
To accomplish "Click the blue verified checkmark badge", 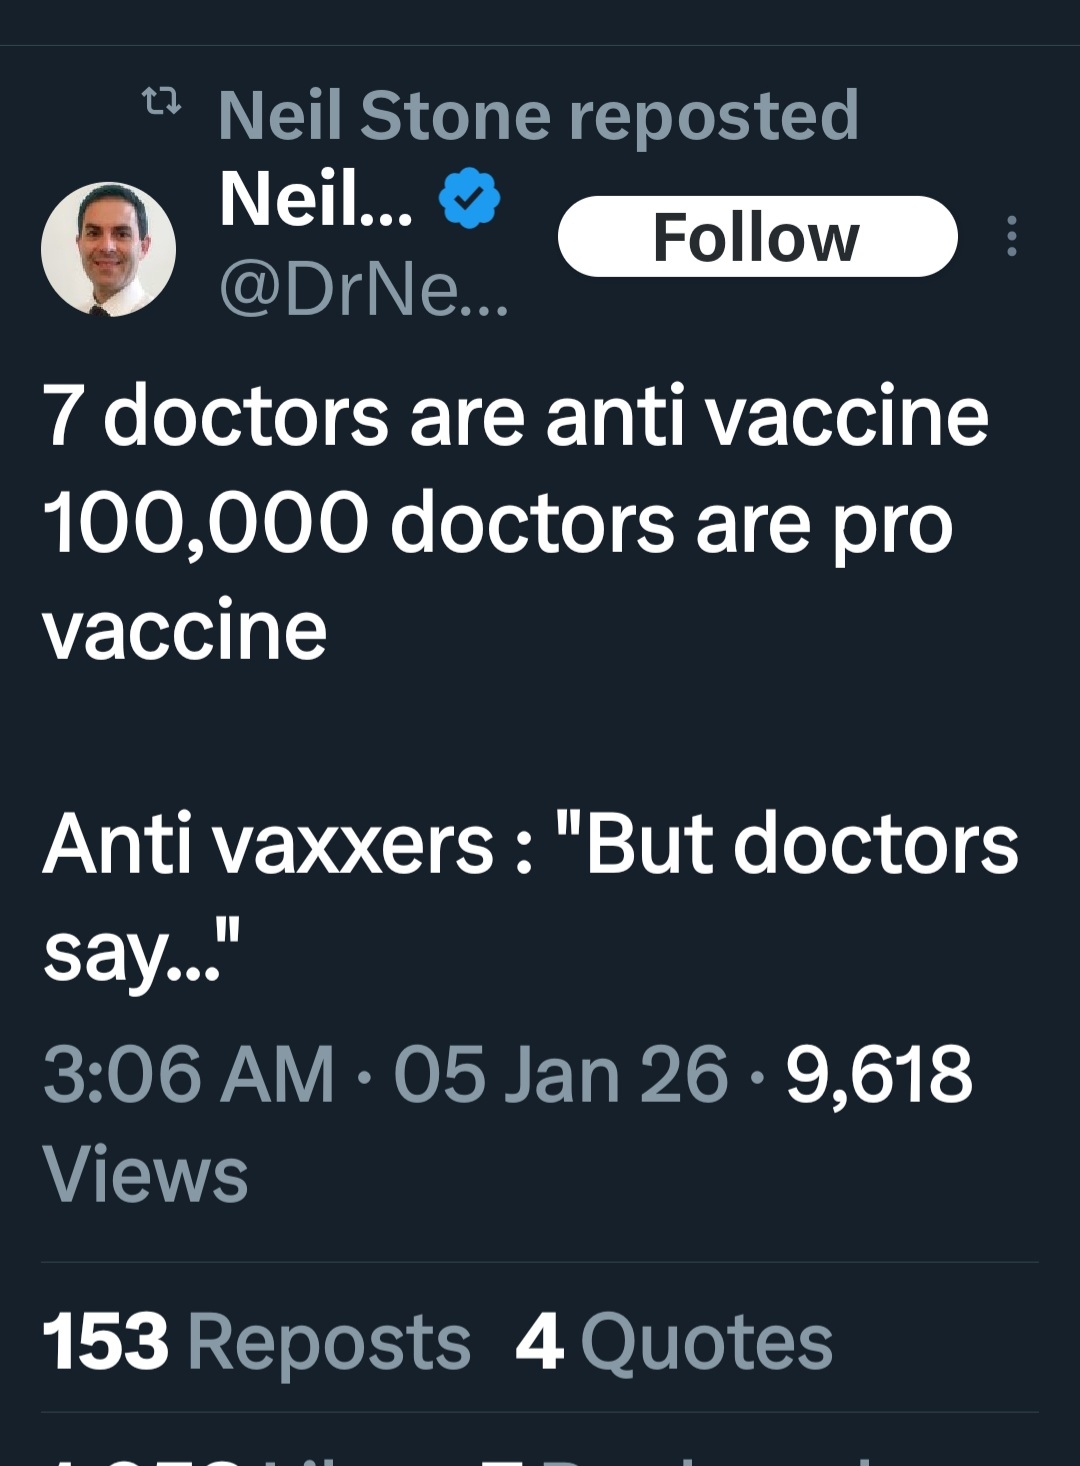I will pos(469,198).
